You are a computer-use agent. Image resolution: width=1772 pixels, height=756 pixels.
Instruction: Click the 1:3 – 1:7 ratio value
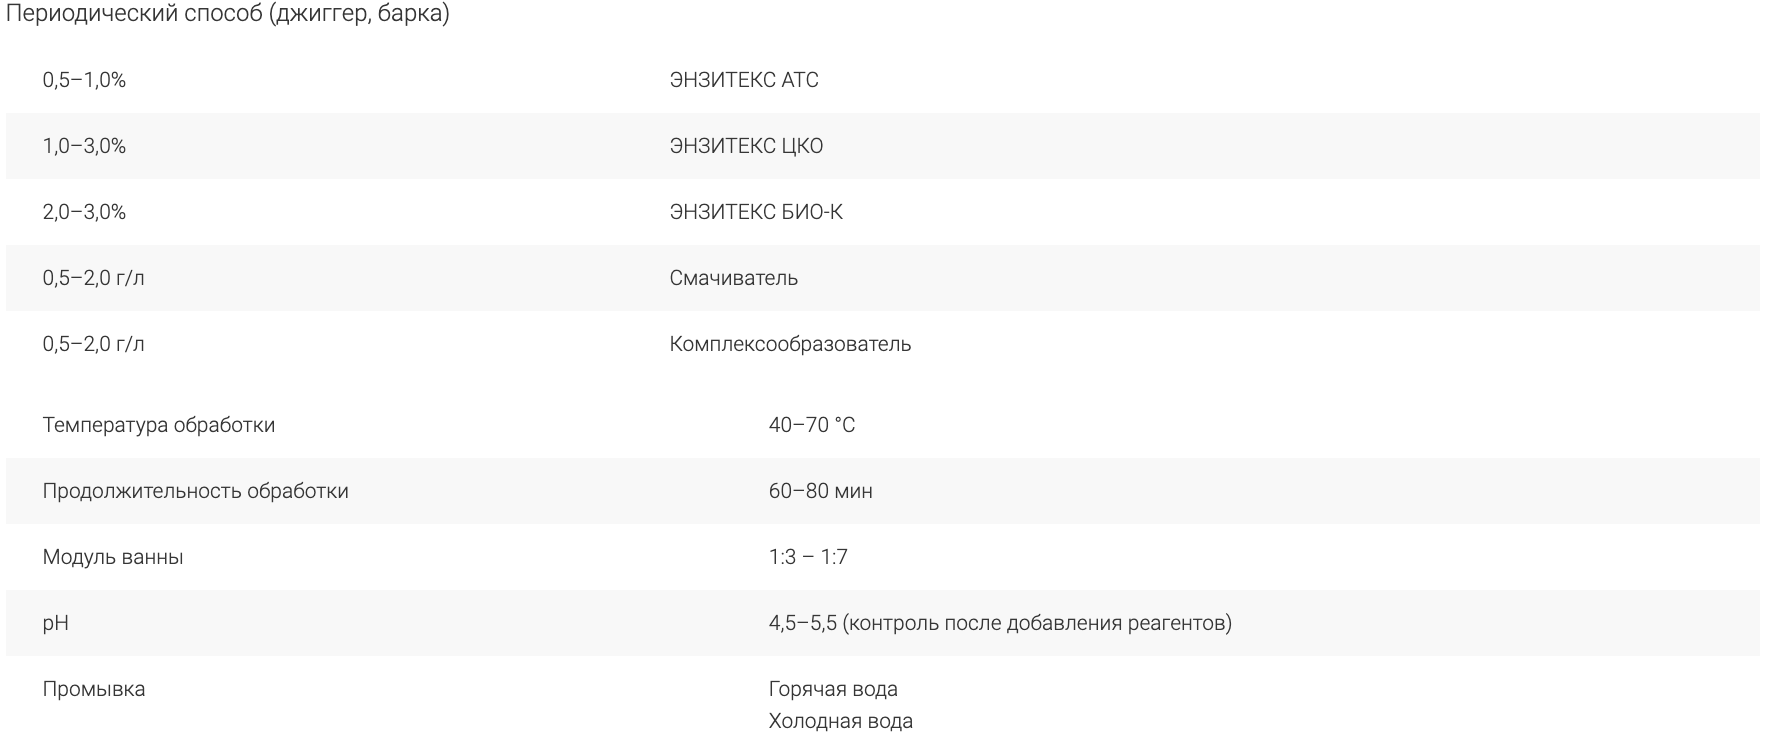[808, 557]
